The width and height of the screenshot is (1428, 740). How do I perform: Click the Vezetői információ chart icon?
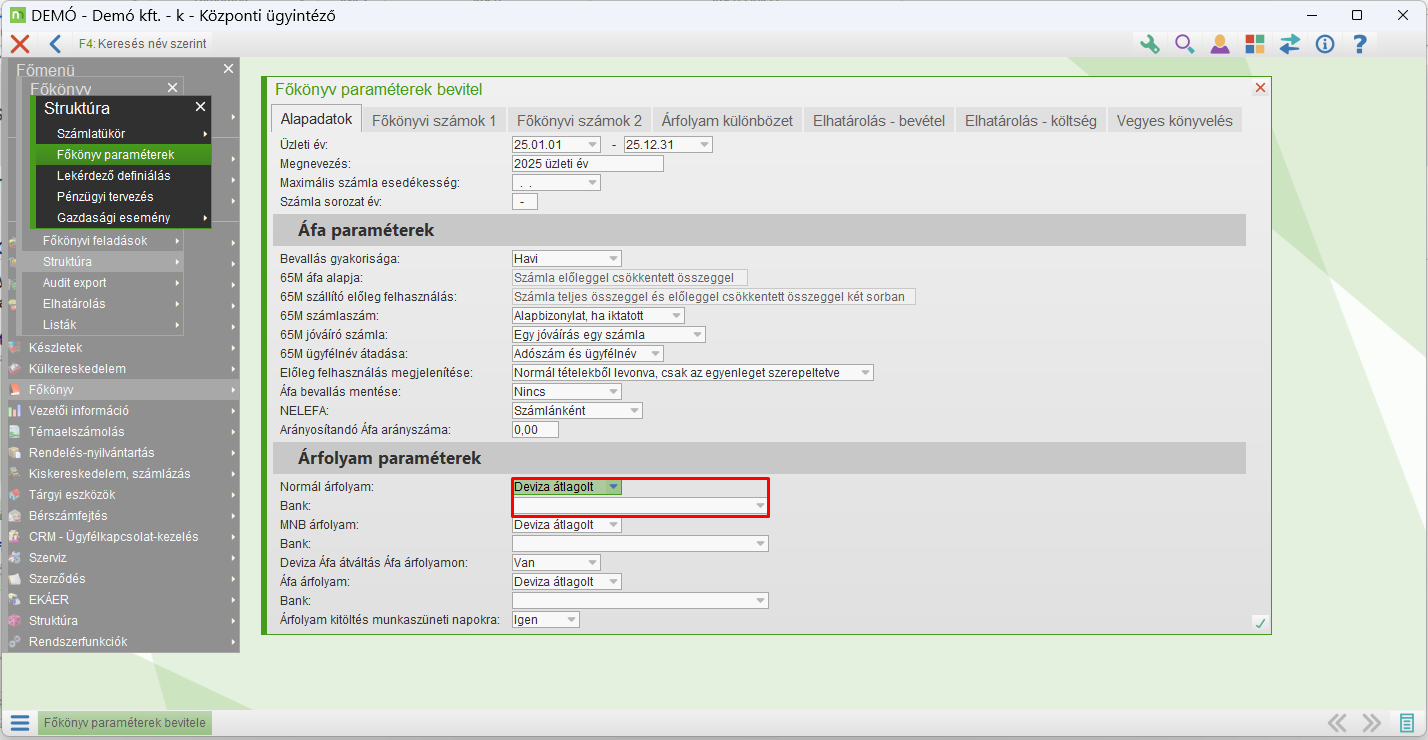[14, 411]
